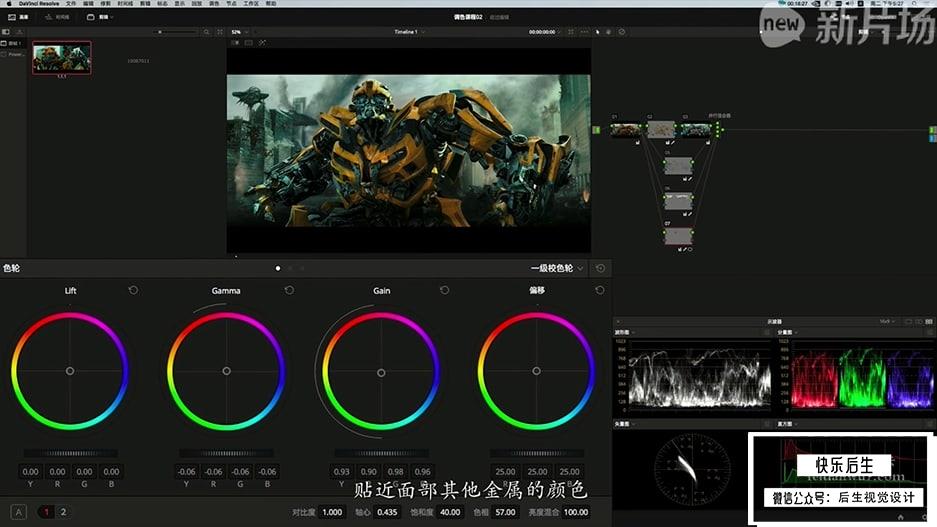Image resolution: width=937 pixels, height=527 pixels.
Task: Select the arrow pointer tool above node editor
Action: pyautogui.click(x=597, y=32)
